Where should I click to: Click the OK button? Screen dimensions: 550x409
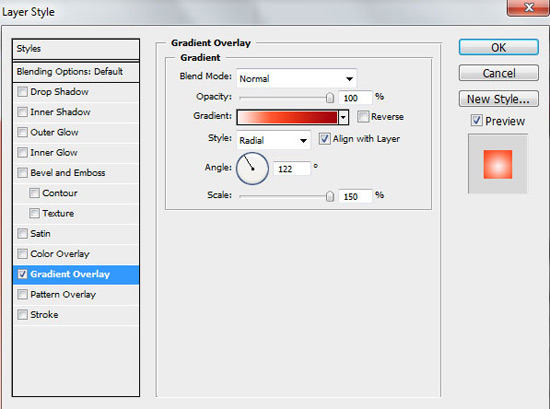click(x=498, y=47)
